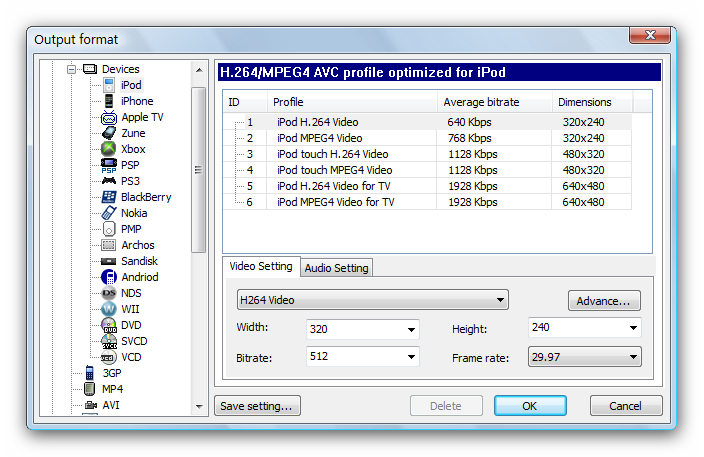Pick the Zune device icon
The height and width of the screenshot is (457, 704).
(109, 133)
